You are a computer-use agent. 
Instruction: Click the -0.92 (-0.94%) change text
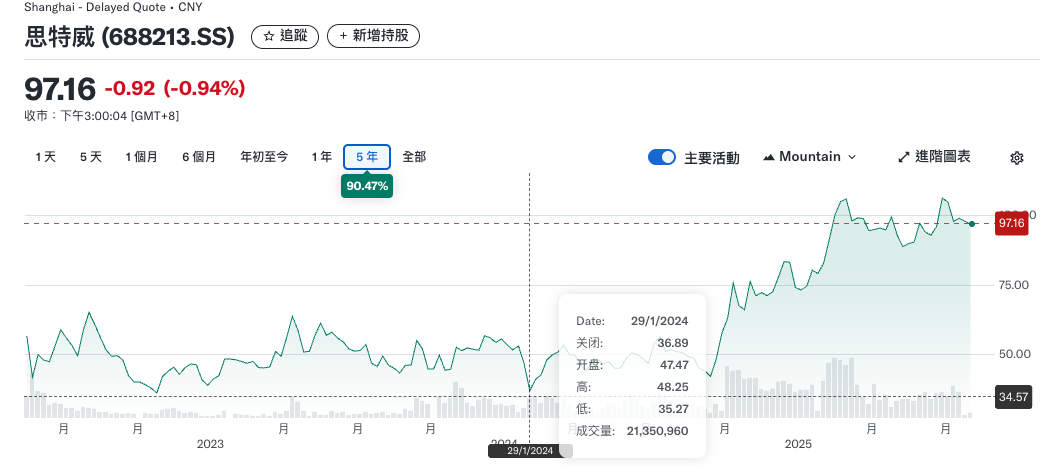coord(175,88)
